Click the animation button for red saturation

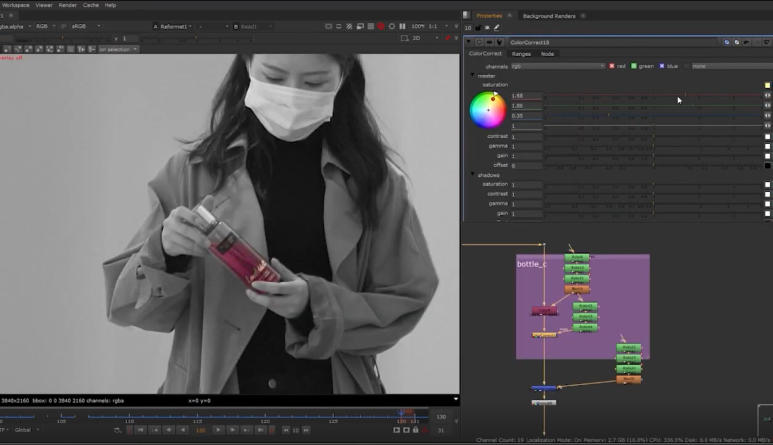[x=767, y=96]
